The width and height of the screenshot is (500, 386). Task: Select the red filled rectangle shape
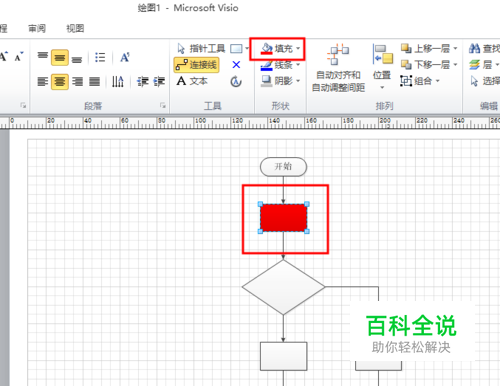[284, 218]
